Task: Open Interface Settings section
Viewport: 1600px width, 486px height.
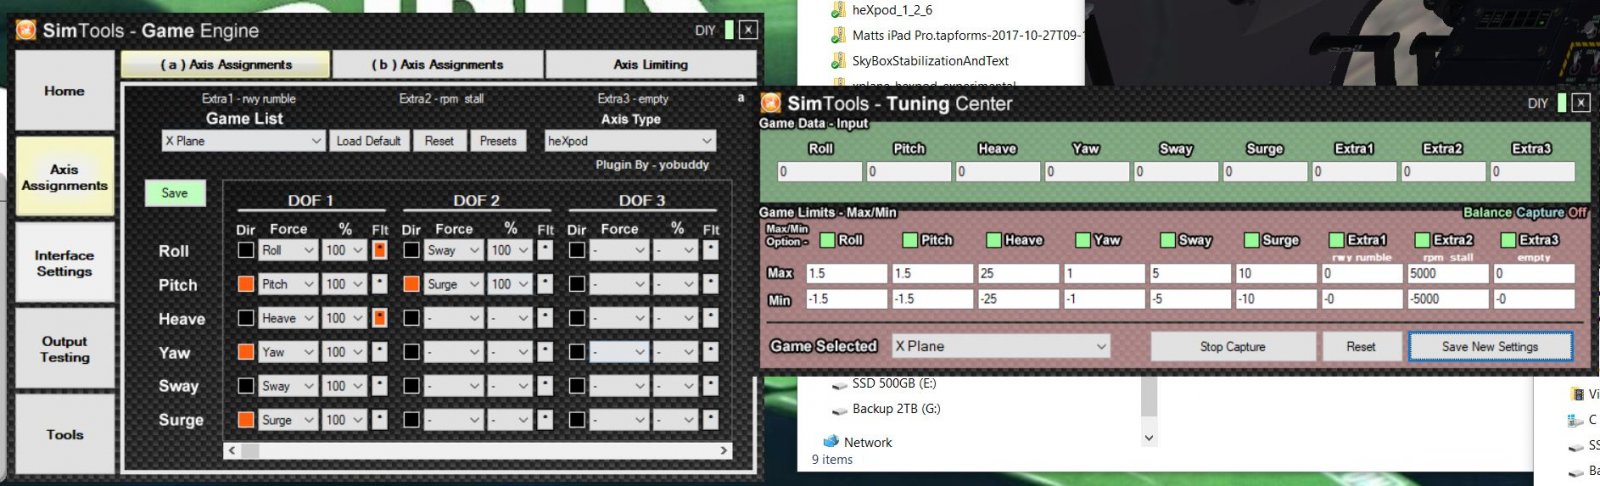Action: (x=65, y=263)
